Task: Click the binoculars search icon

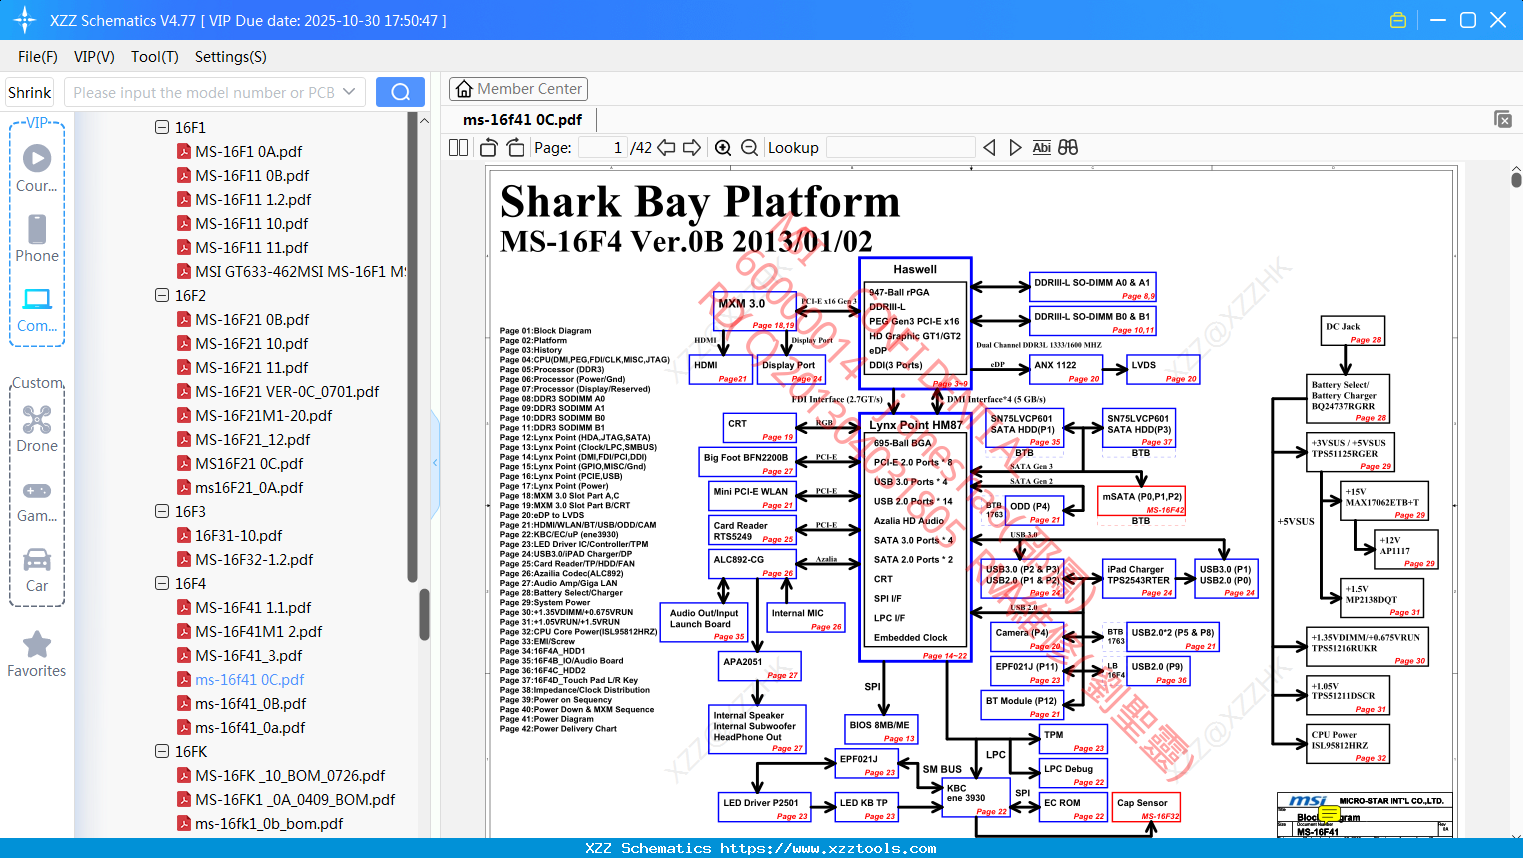Action: click(x=1068, y=148)
